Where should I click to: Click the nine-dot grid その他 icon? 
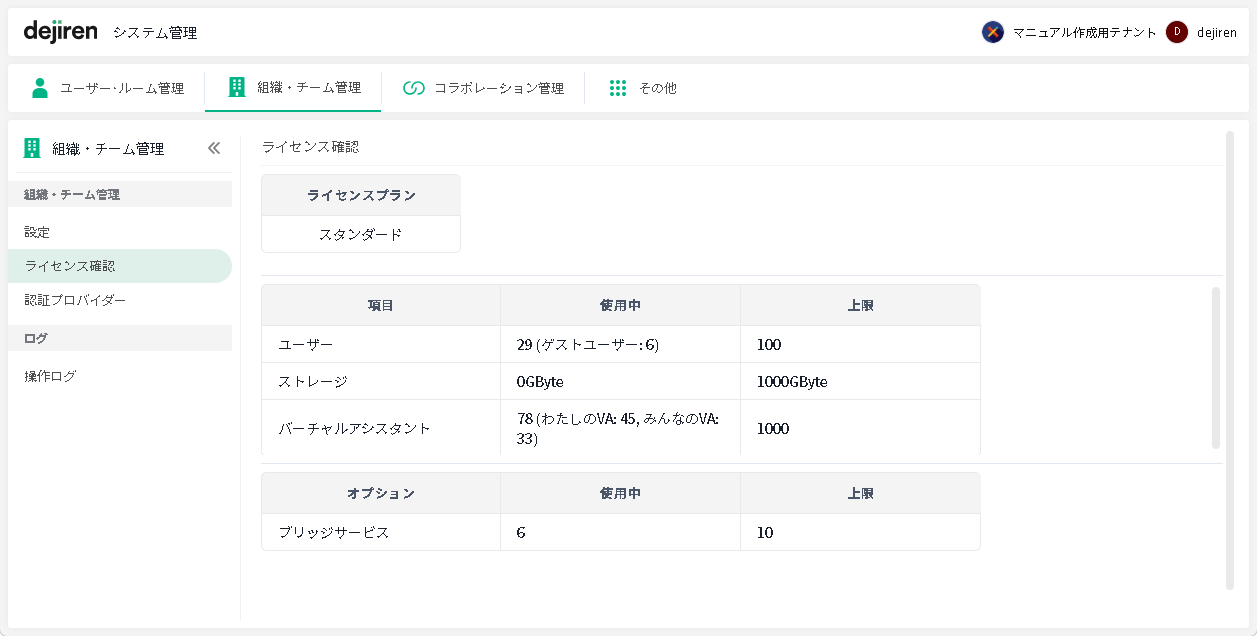click(618, 88)
